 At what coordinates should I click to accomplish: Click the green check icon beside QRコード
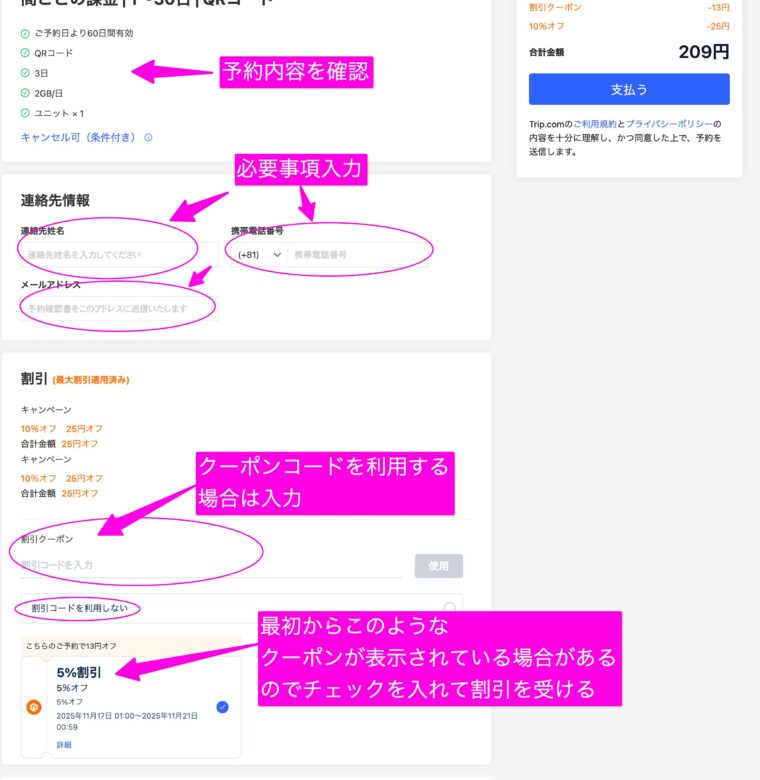coord(25,53)
